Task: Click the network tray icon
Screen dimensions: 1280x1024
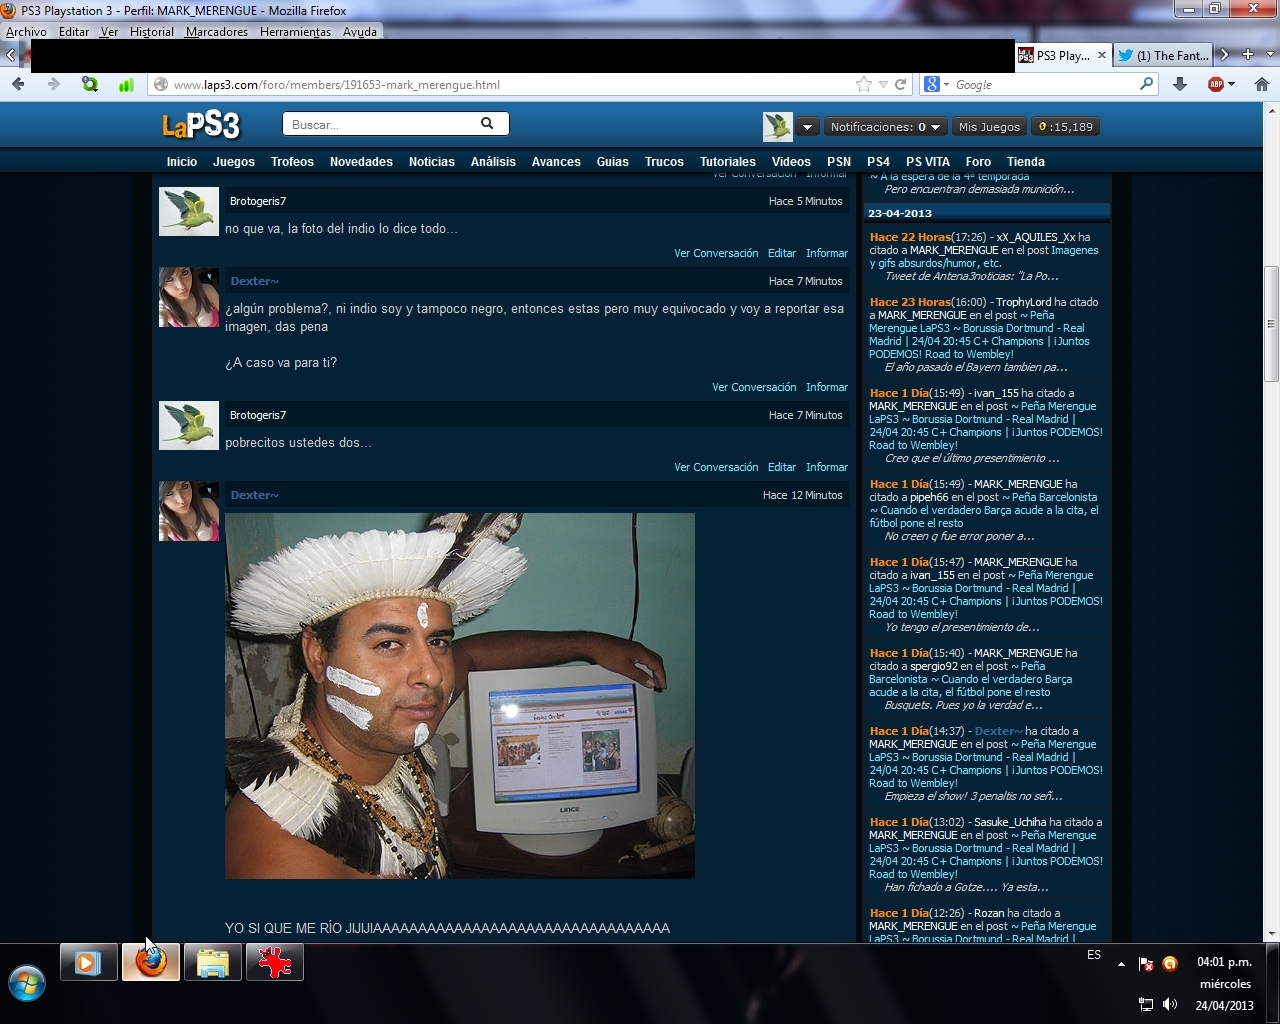Action: 1146,1004
